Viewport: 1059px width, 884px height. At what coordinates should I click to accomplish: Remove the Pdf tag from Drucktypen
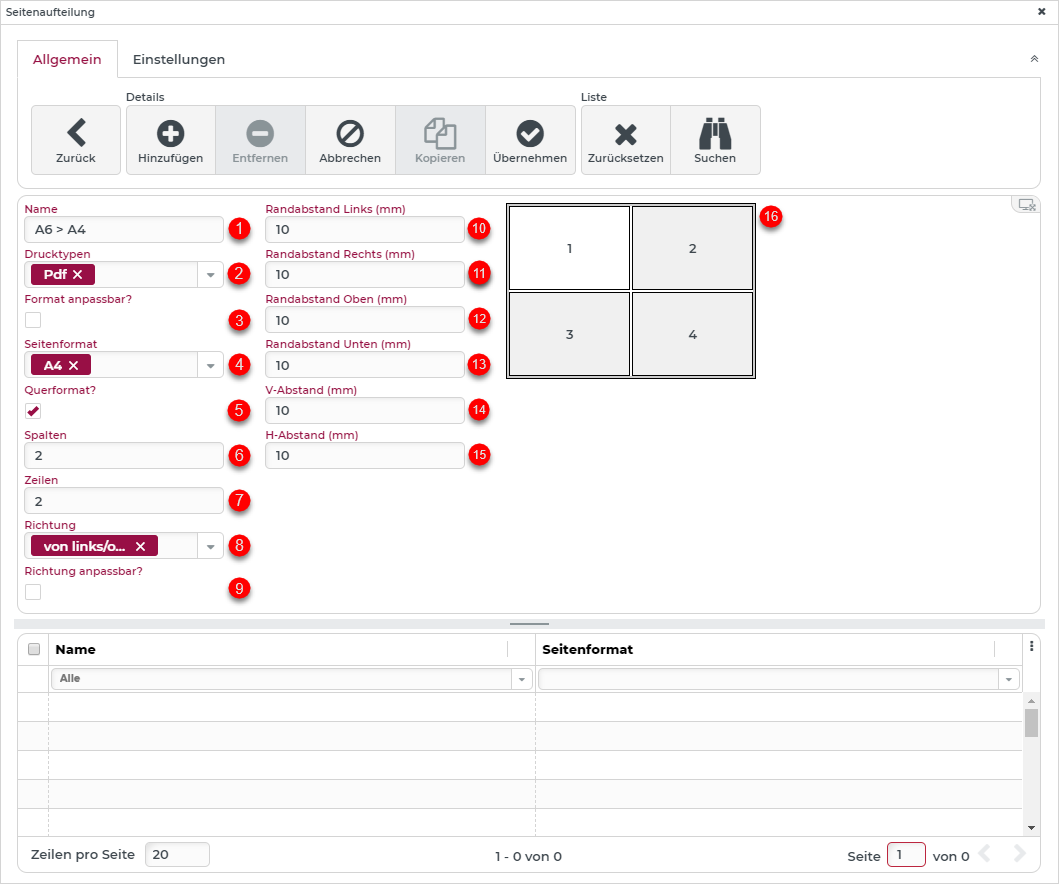coord(77,275)
